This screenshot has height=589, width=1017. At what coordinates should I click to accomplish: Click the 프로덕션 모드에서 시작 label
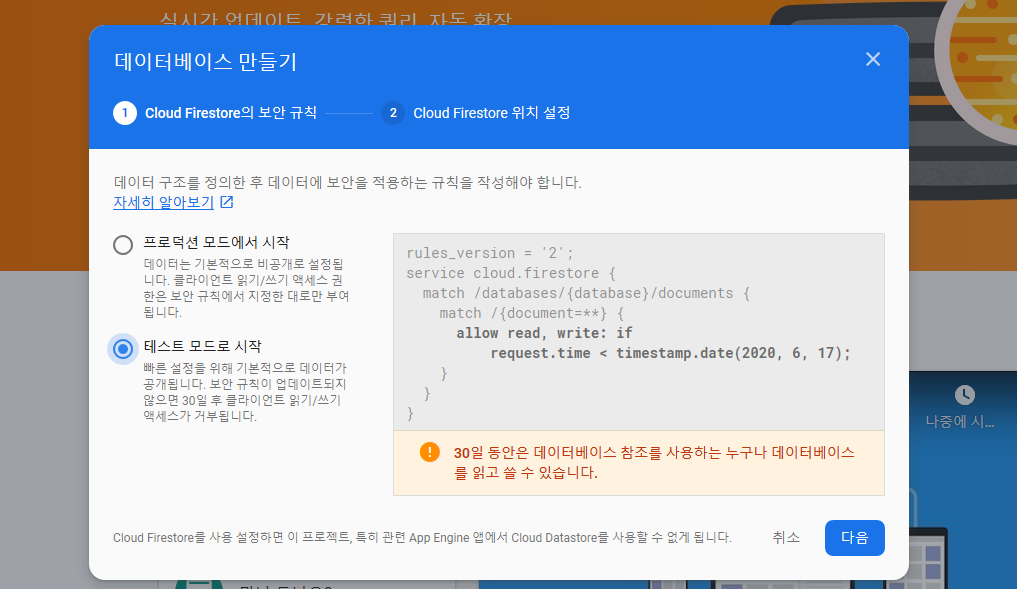click(216, 242)
